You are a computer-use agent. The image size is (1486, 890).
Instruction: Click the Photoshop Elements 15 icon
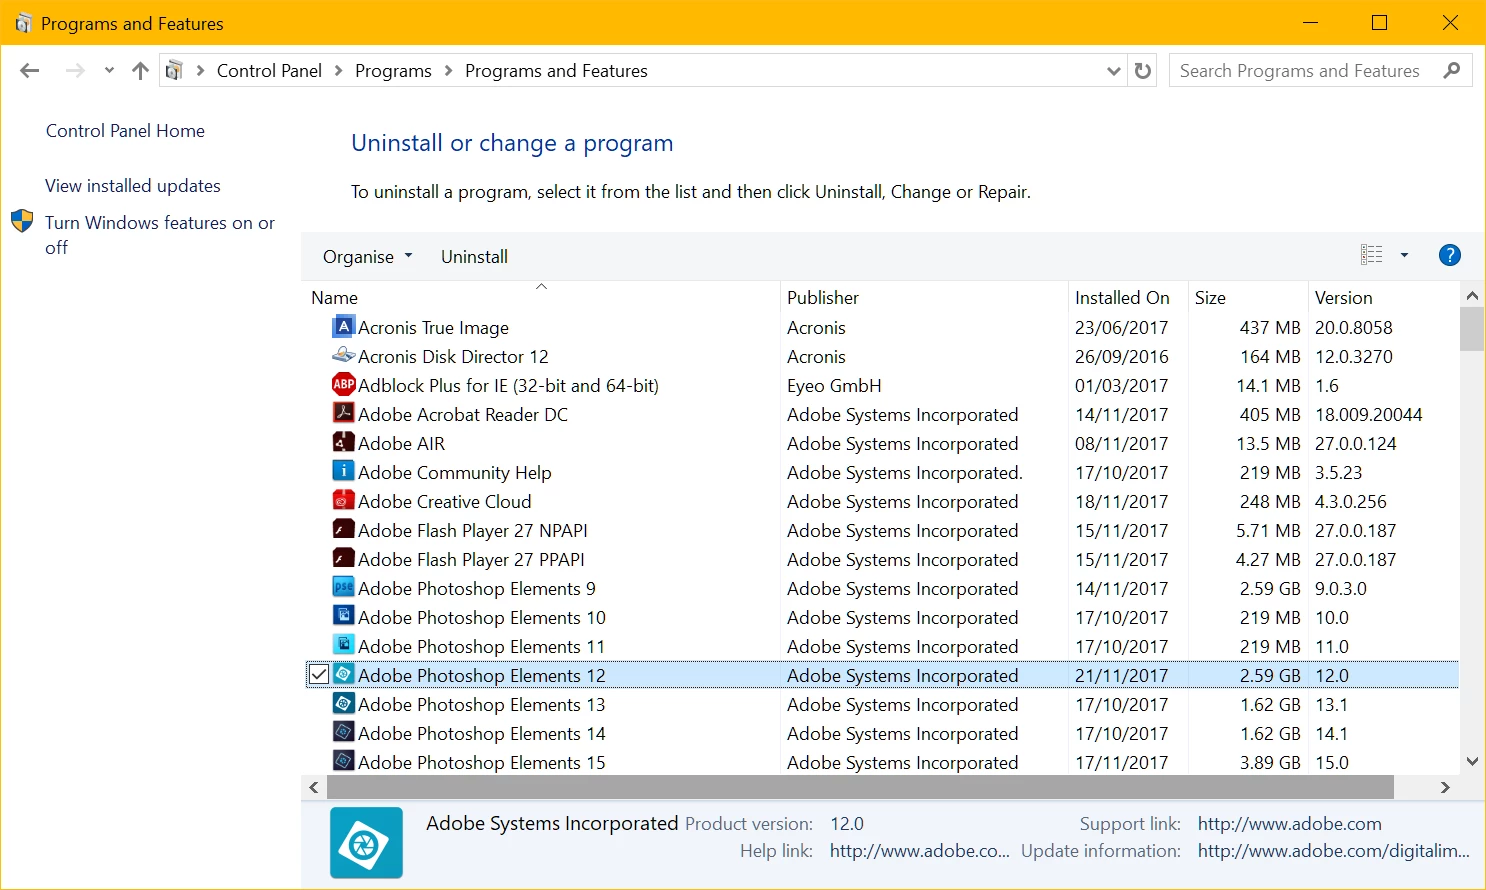coord(343,761)
